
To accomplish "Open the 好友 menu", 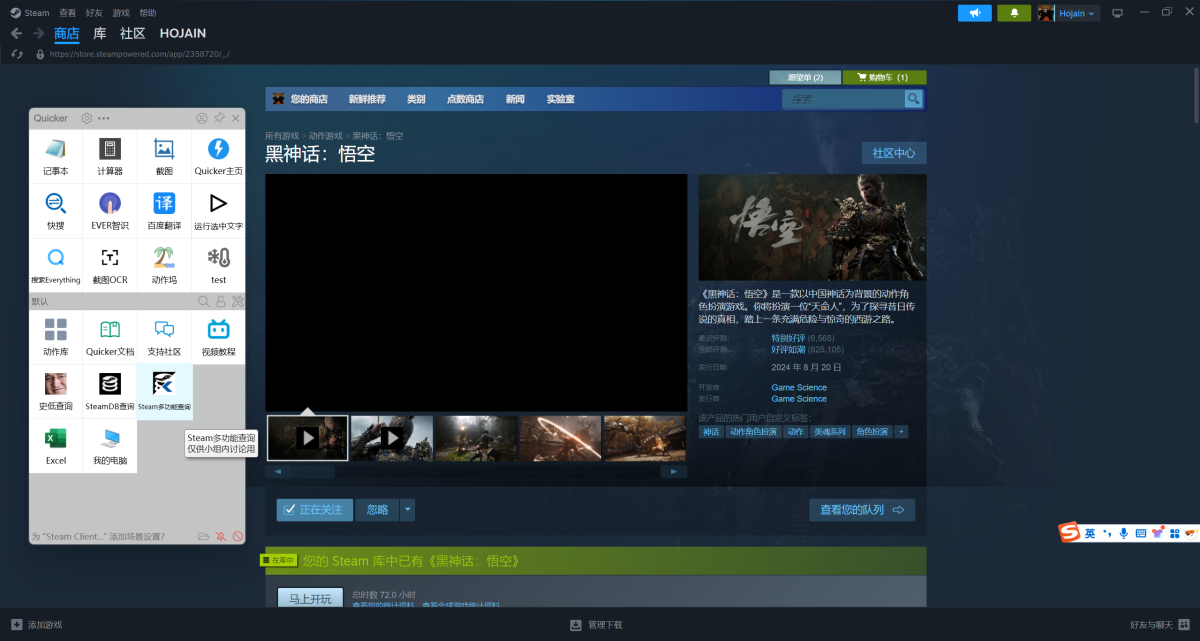I will pyautogui.click(x=94, y=13).
